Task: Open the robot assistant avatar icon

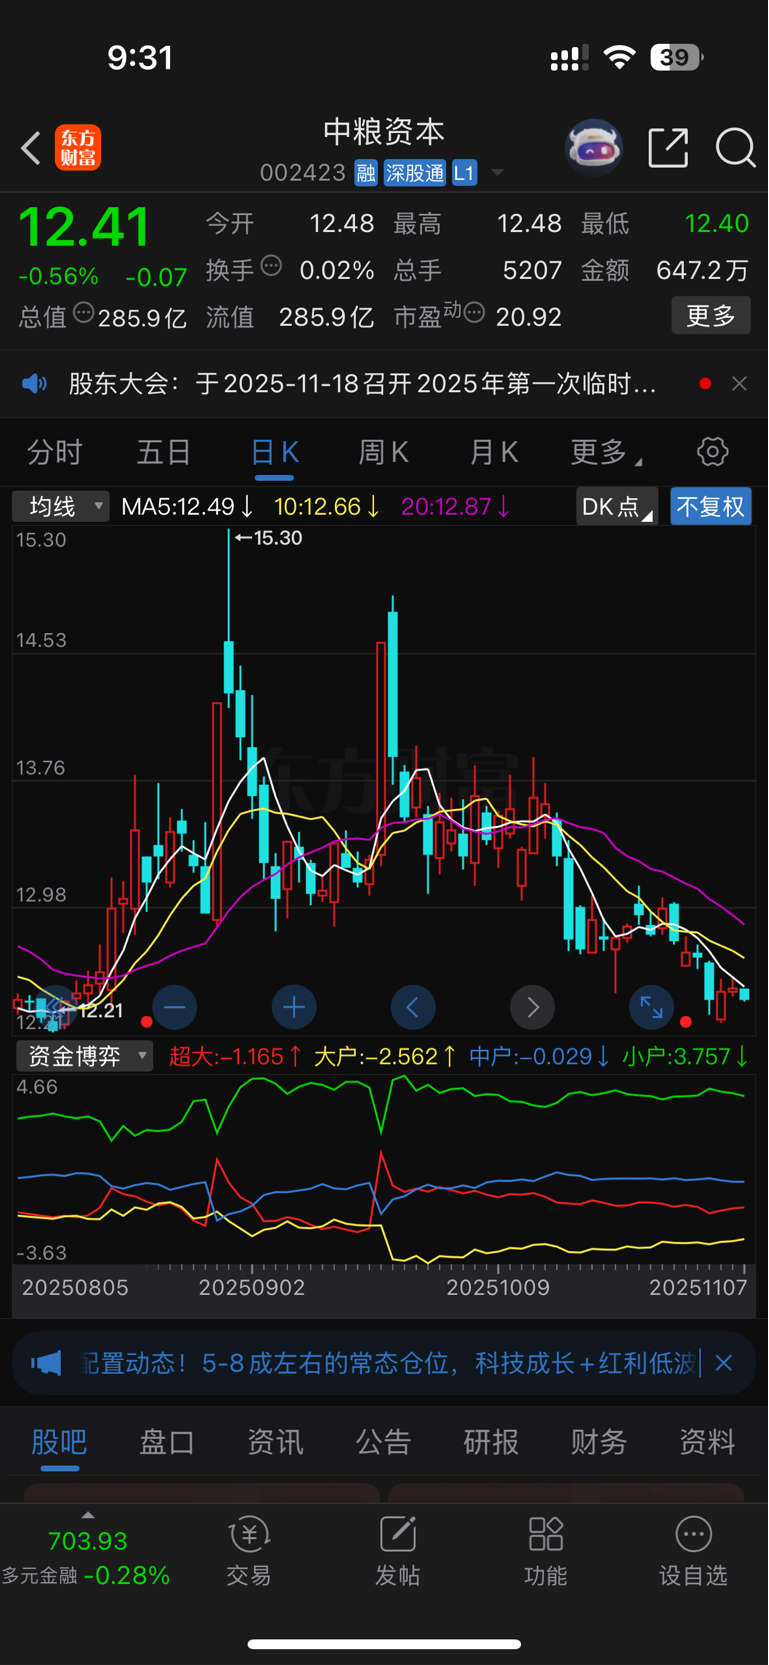Action: (594, 148)
